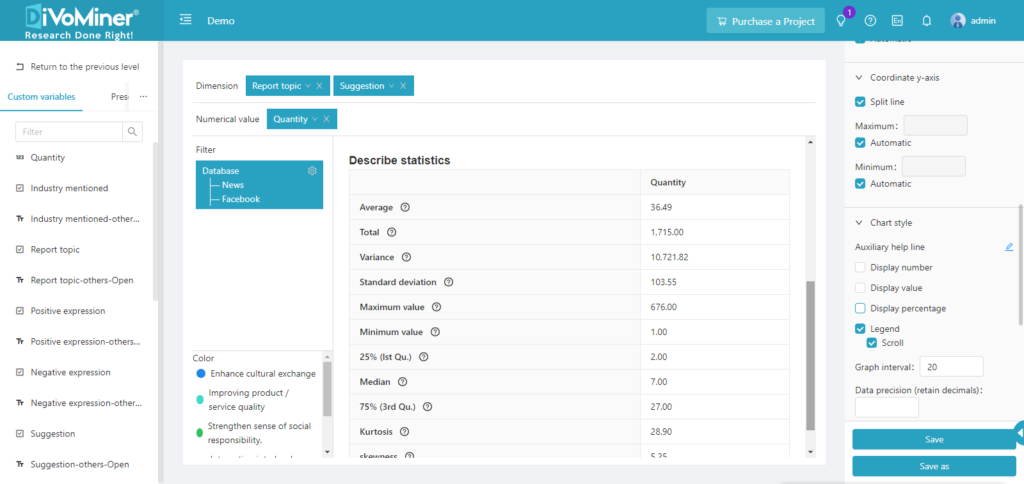Viewport: 1024px width, 484px height.
Task: Show help for Maximum value
Action: tap(437, 307)
